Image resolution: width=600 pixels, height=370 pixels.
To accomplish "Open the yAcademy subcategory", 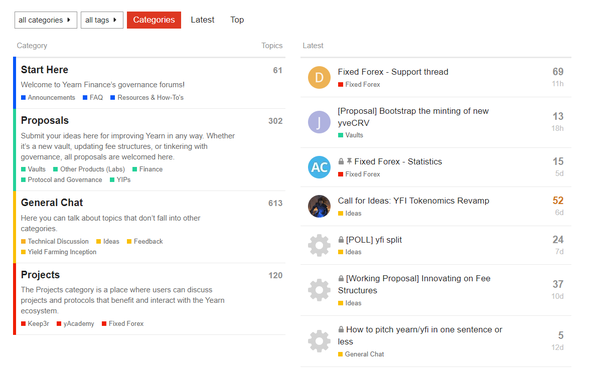I will 75,324.
